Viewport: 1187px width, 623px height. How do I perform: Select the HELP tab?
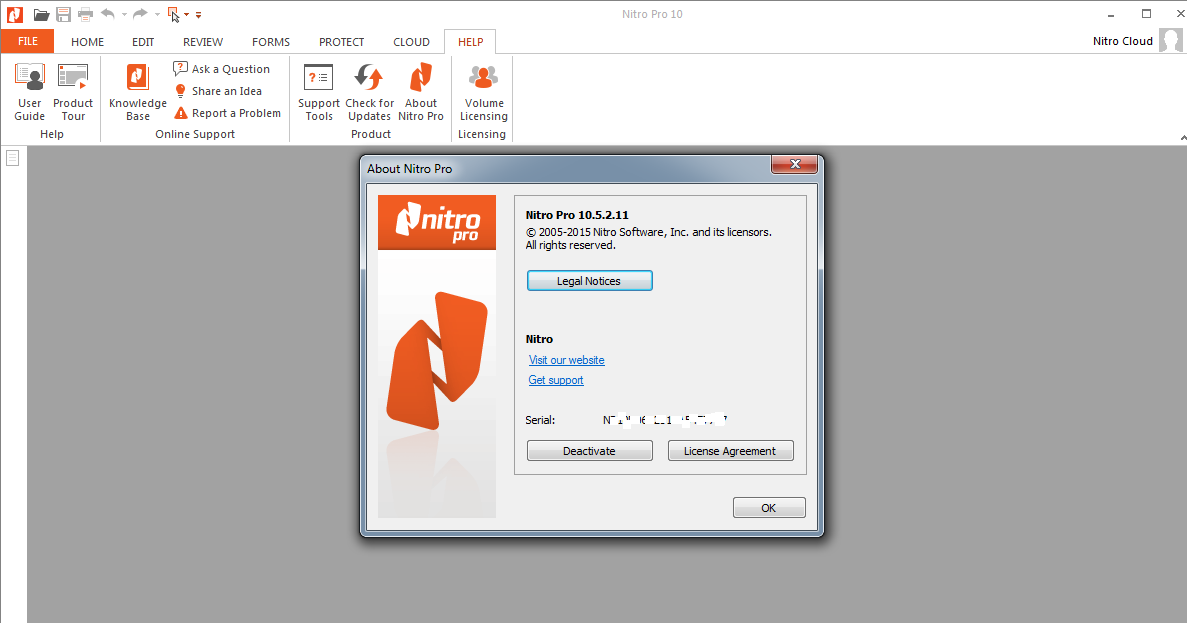pyautogui.click(x=470, y=42)
